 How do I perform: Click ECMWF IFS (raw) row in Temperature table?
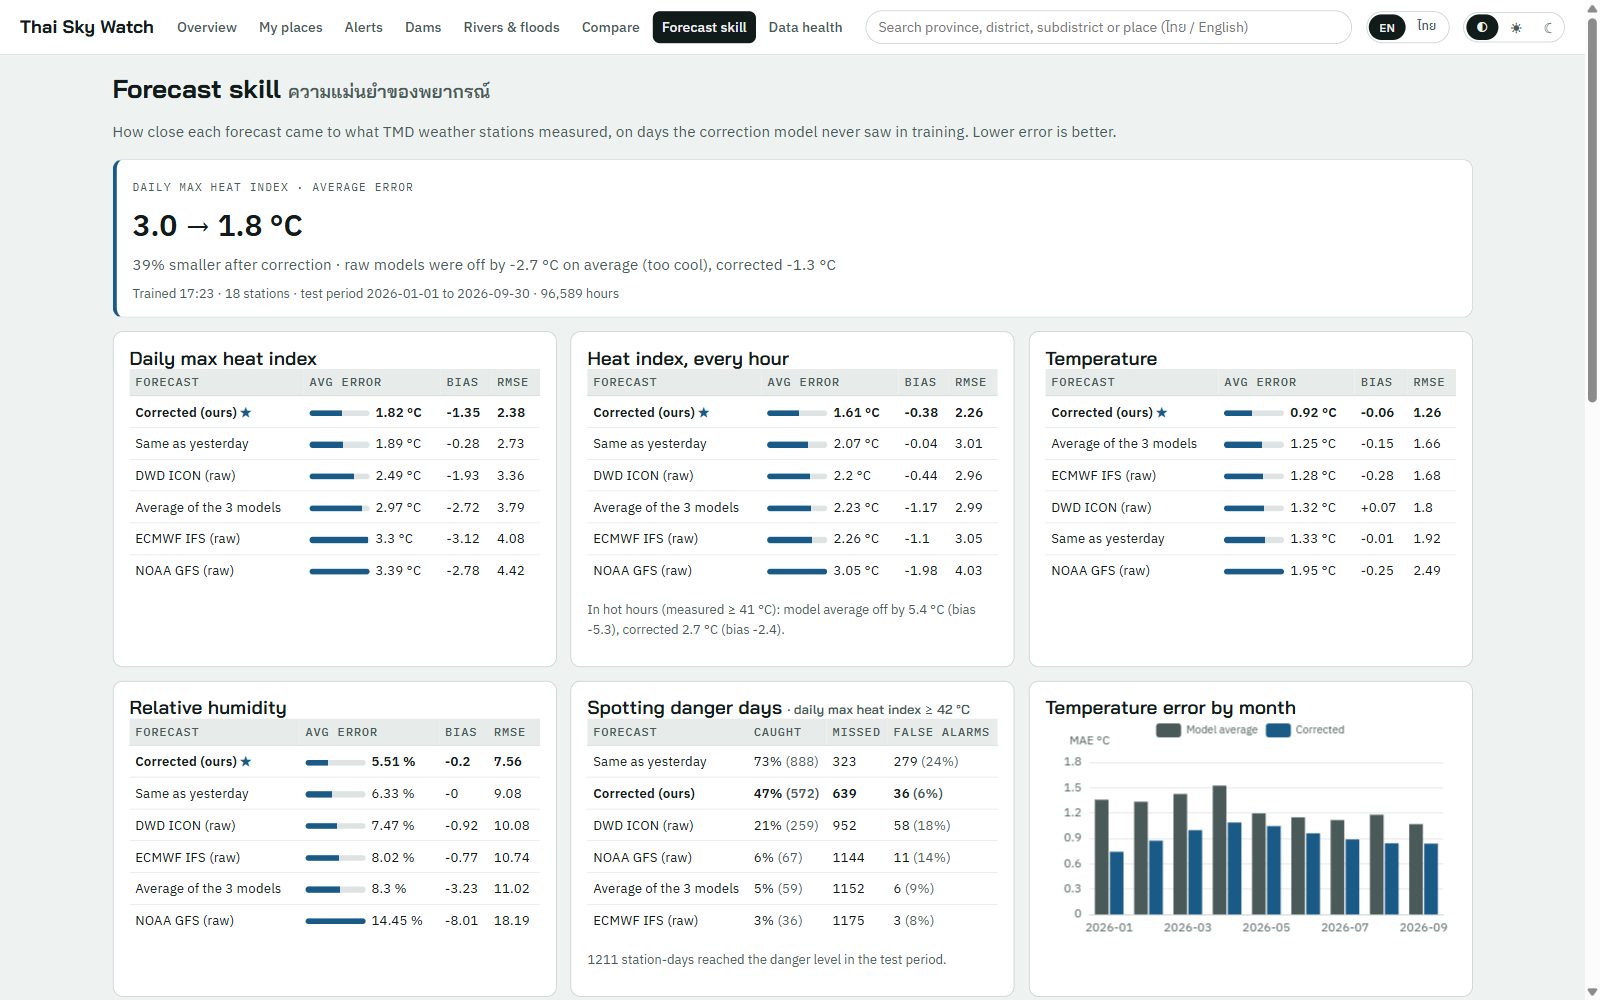click(x=1250, y=475)
